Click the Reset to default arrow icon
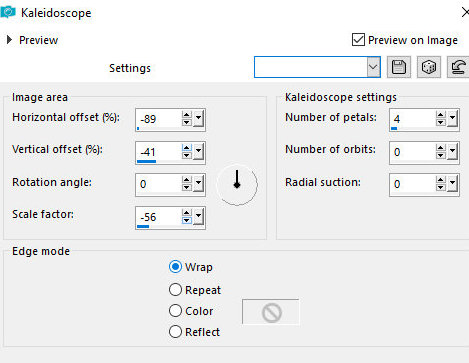This screenshot has width=469, height=363. pyautogui.click(x=458, y=67)
